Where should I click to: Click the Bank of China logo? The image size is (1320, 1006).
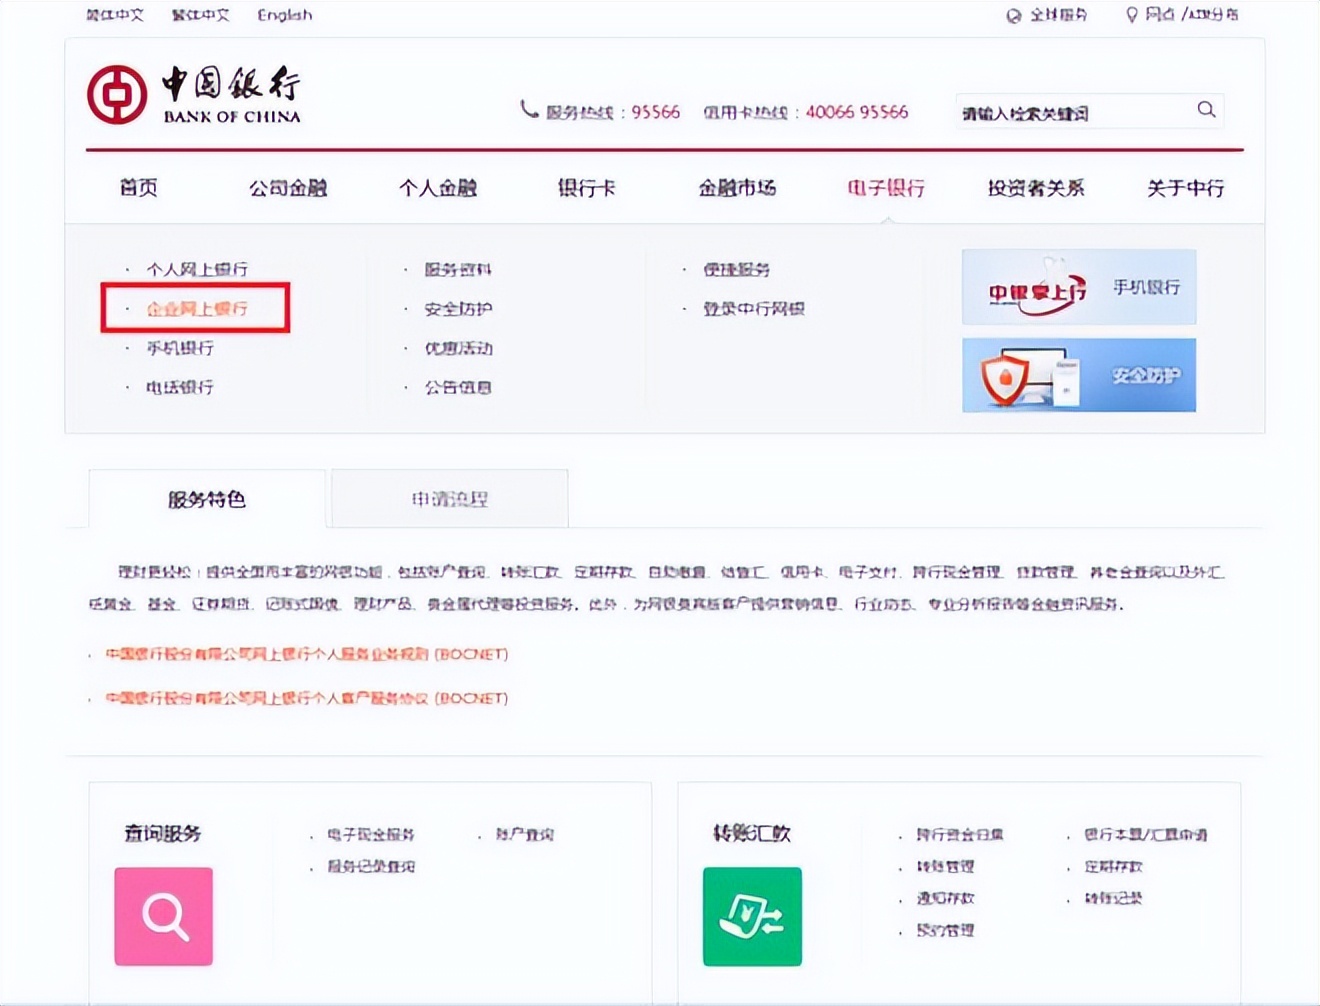pos(196,93)
